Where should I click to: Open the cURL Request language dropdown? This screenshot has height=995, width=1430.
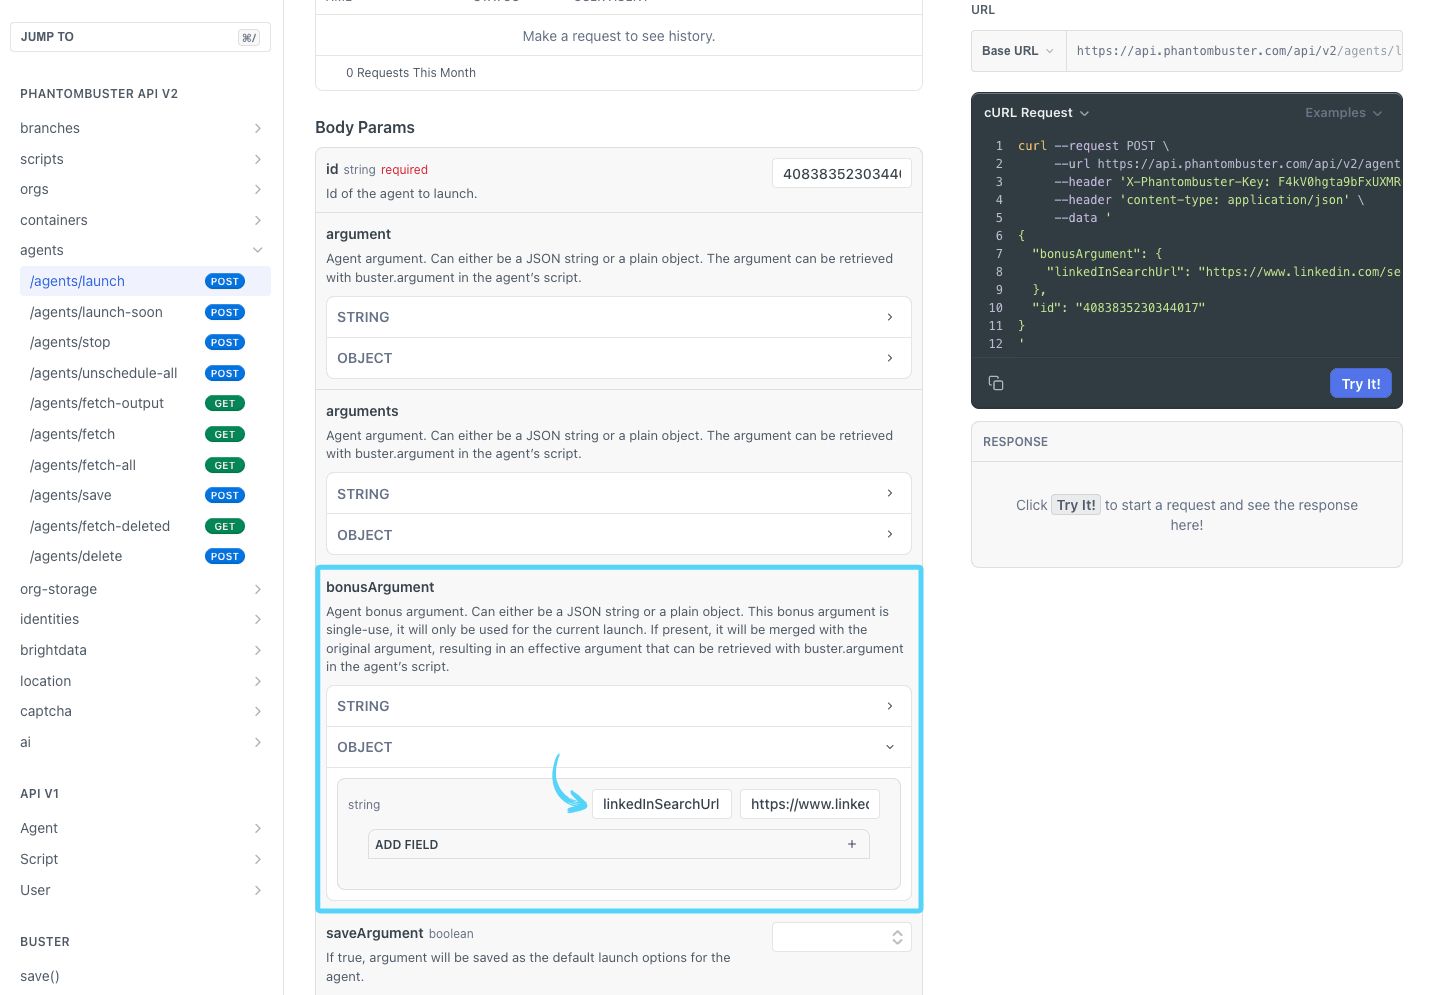pyautogui.click(x=1036, y=113)
